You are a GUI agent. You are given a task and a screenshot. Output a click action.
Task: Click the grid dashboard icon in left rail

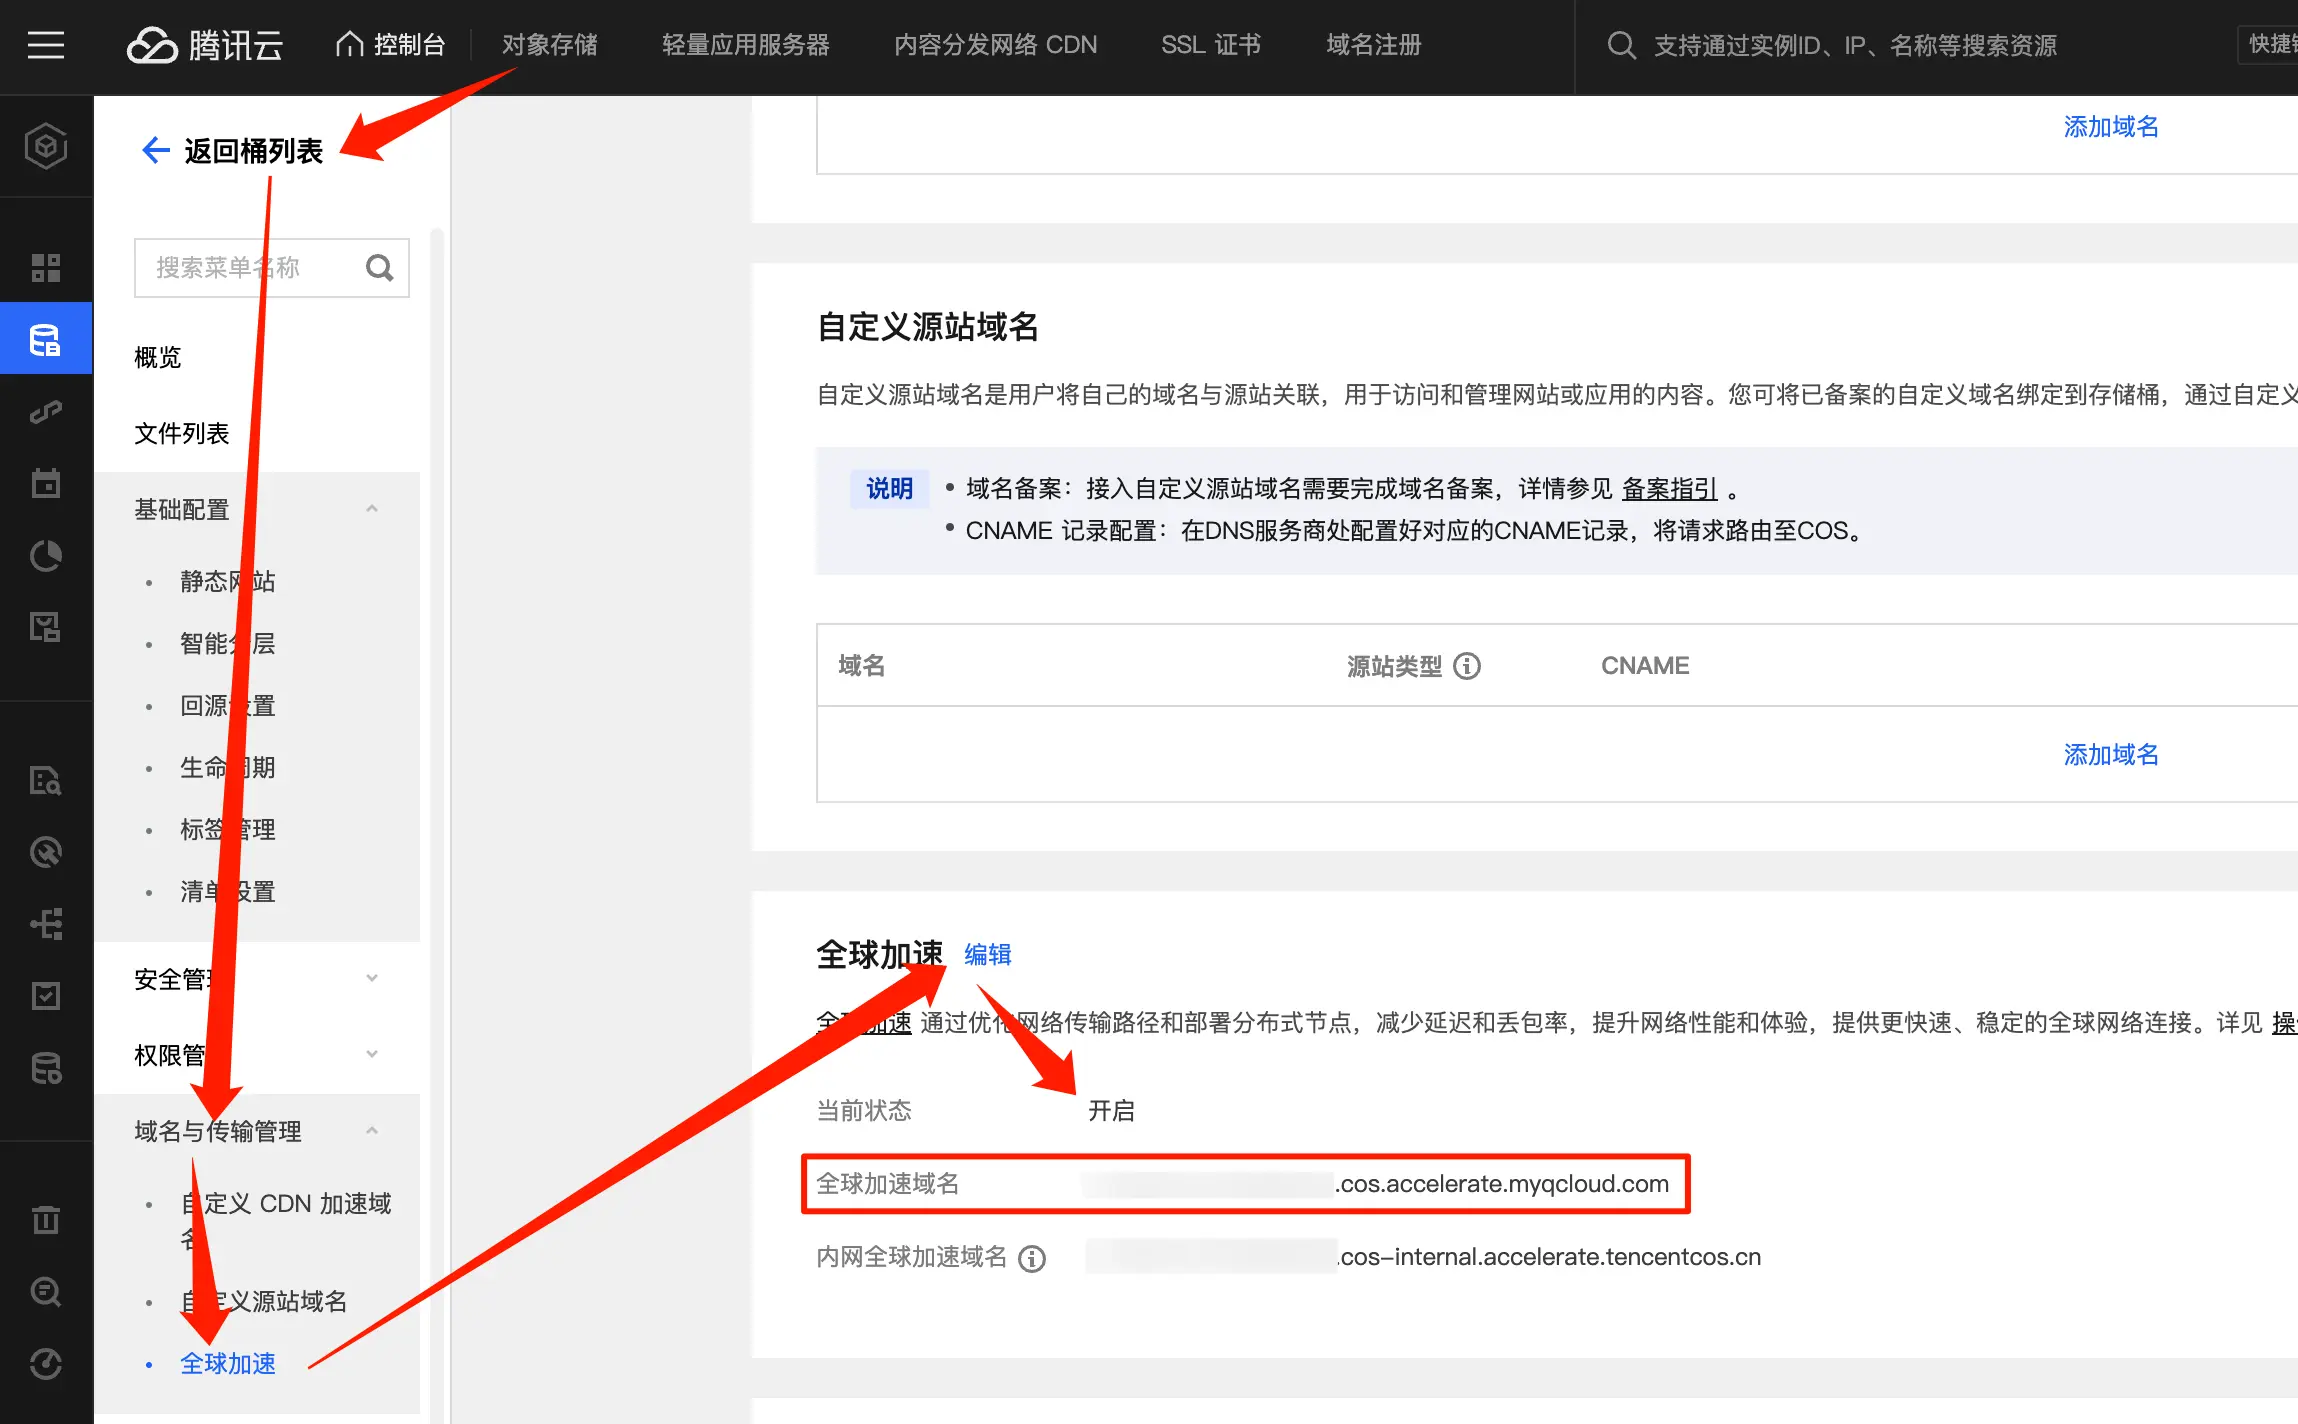pyautogui.click(x=46, y=267)
